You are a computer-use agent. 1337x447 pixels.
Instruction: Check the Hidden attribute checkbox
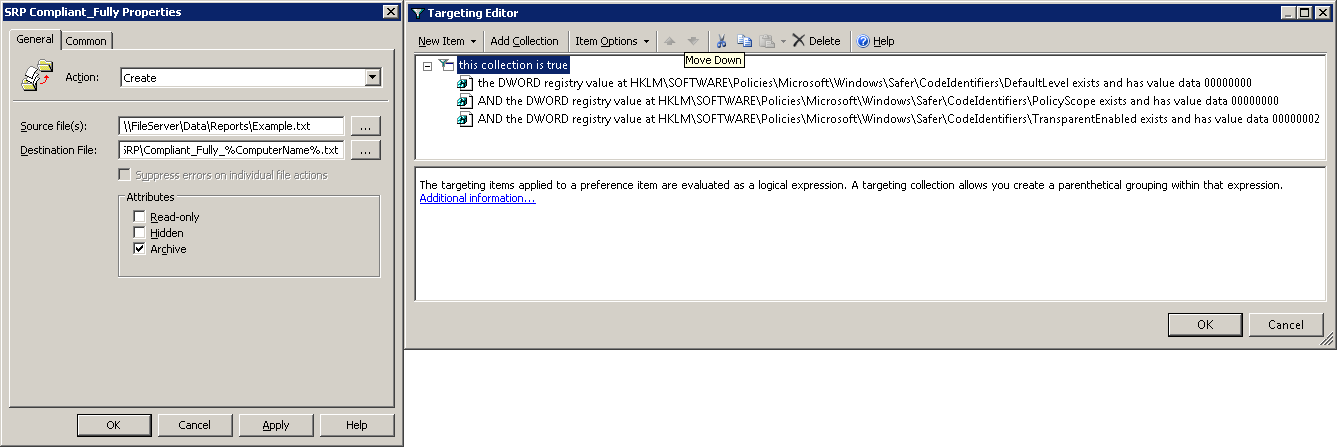pyautogui.click(x=140, y=233)
